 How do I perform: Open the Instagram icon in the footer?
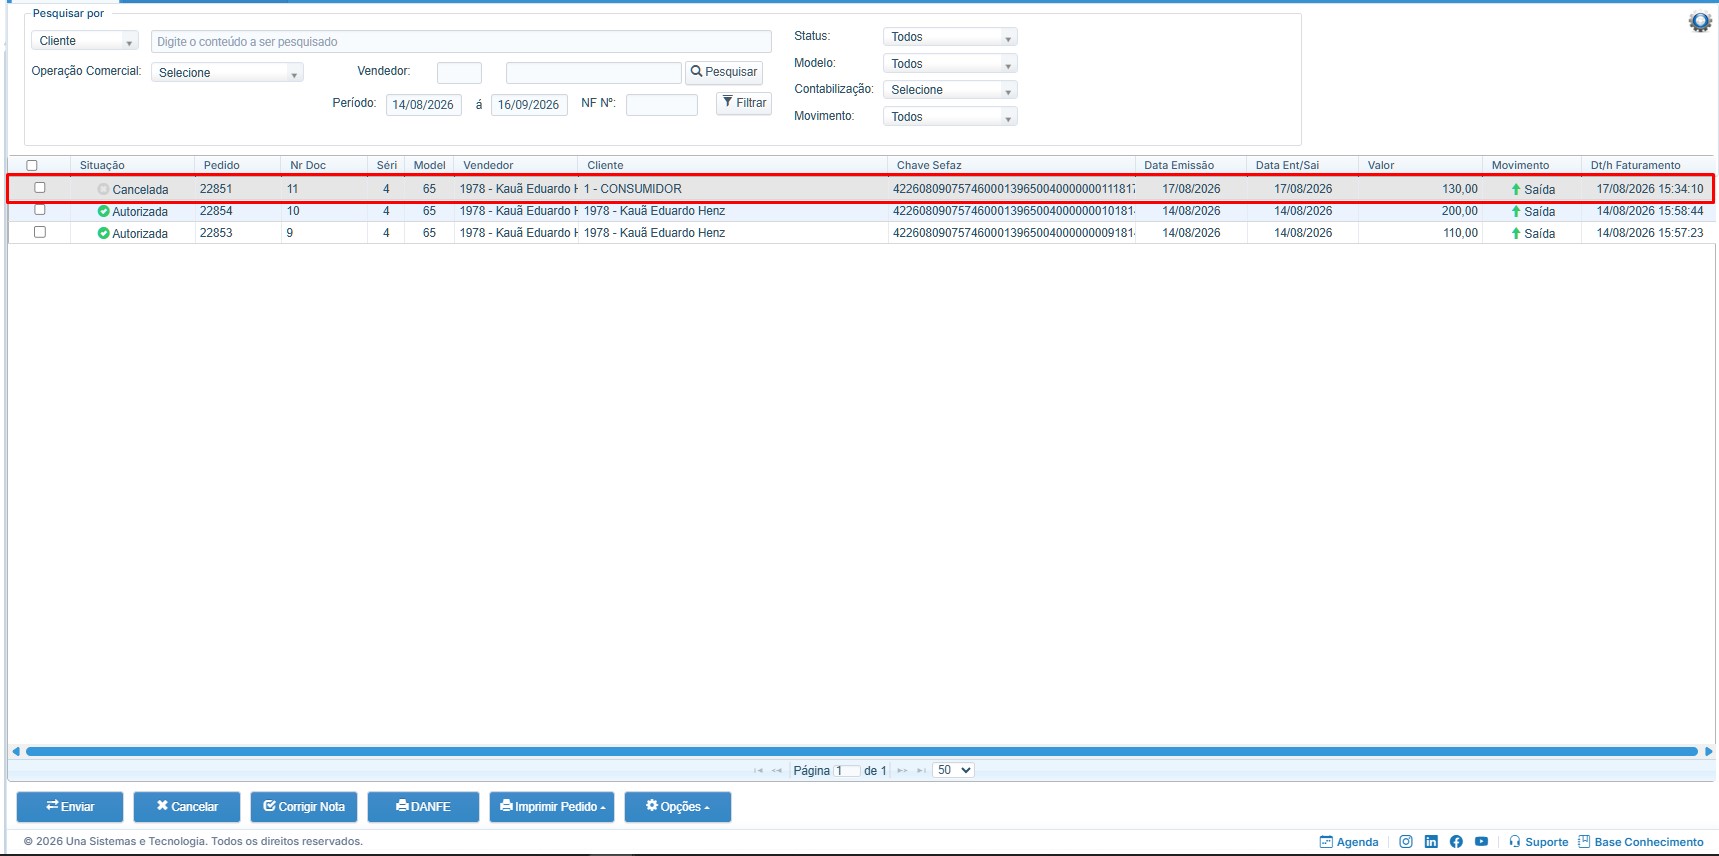point(1406,842)
